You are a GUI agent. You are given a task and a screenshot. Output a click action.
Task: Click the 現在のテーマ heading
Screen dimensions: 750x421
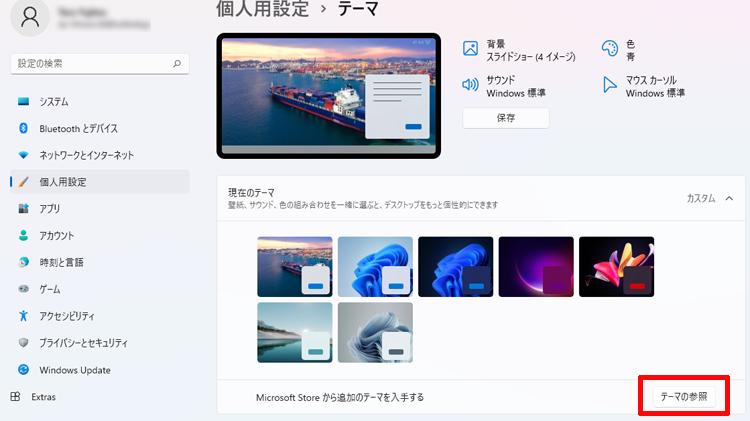(x=251, y=192)
